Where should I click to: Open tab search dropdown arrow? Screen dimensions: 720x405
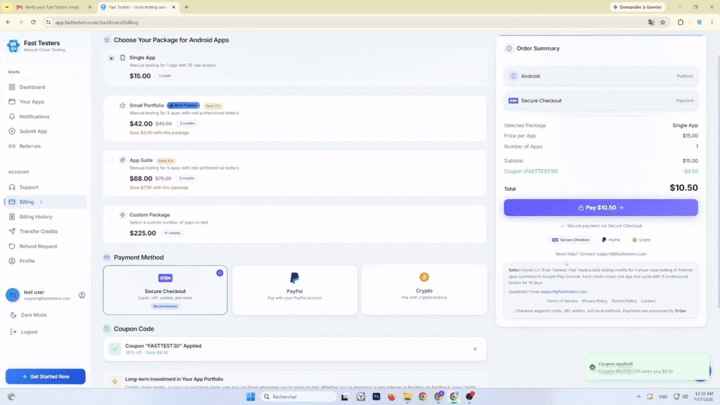point(7,7)
